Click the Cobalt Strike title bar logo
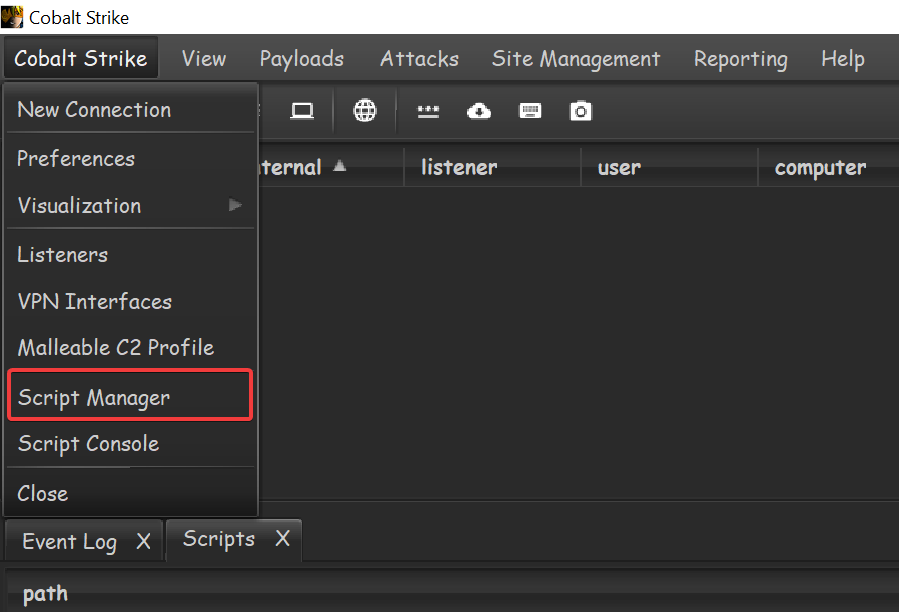The image size is (899, 612). (x=12, y=17)
